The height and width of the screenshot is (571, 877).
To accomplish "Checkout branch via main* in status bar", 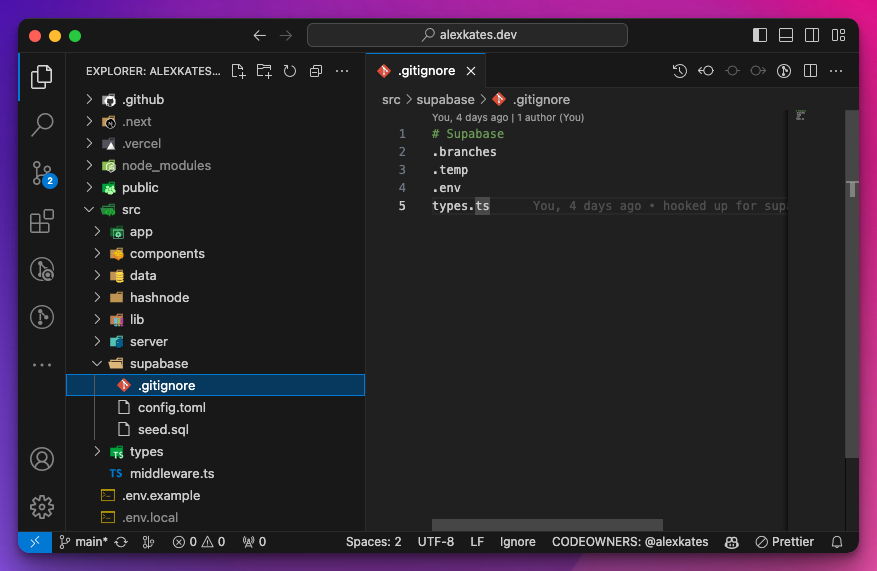I will [84, 542].
